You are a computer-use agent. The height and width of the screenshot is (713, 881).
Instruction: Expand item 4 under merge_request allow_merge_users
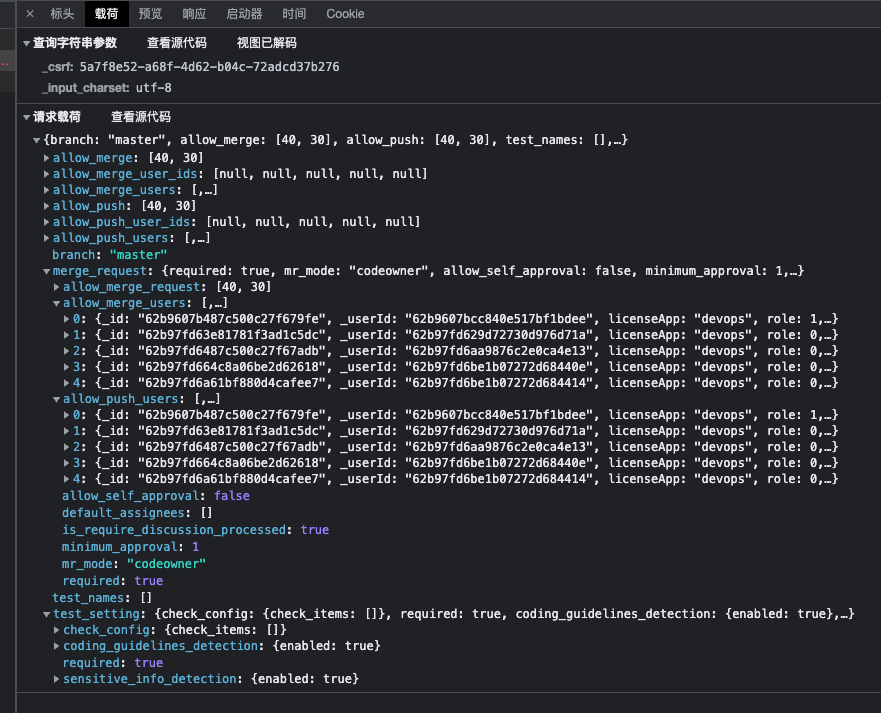coord(67,383)
